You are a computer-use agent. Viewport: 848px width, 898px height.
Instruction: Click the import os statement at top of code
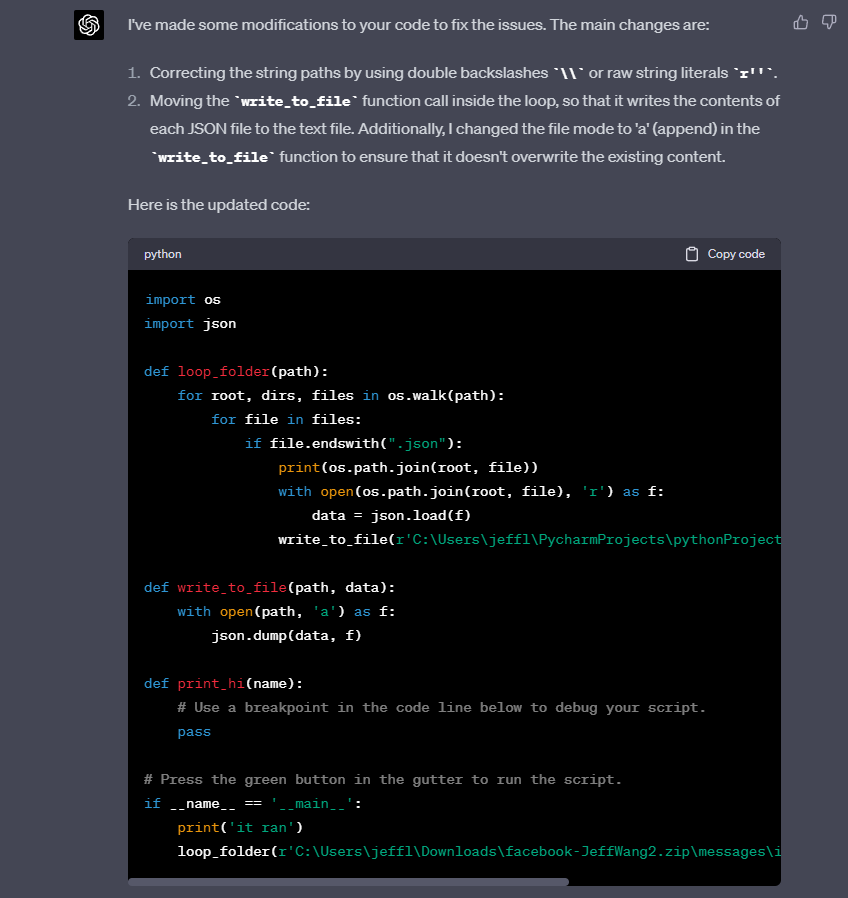tap(184, 299)
